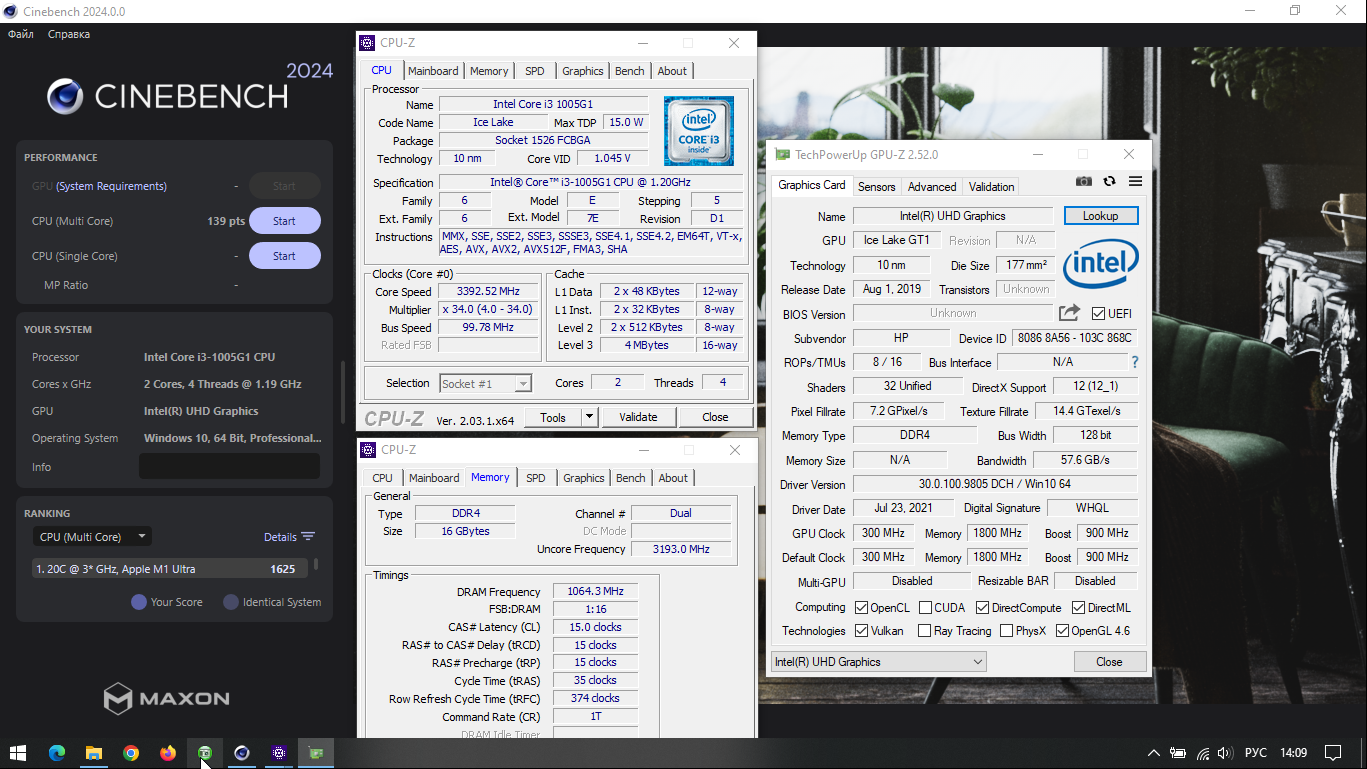The image size is (1367, 769).
Task: Click Cinebench logo sphere icon
Action: coord(65,96)
